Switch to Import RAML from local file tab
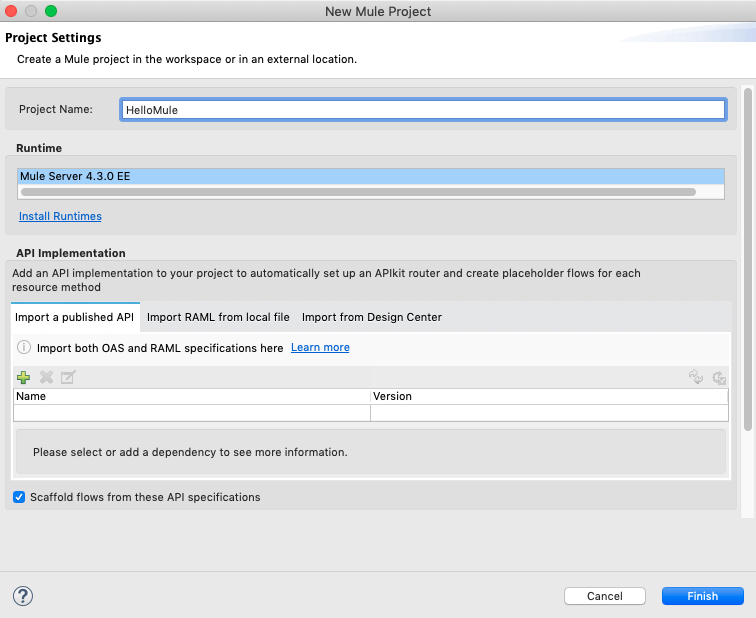The image size is (756, 618). 218,317
